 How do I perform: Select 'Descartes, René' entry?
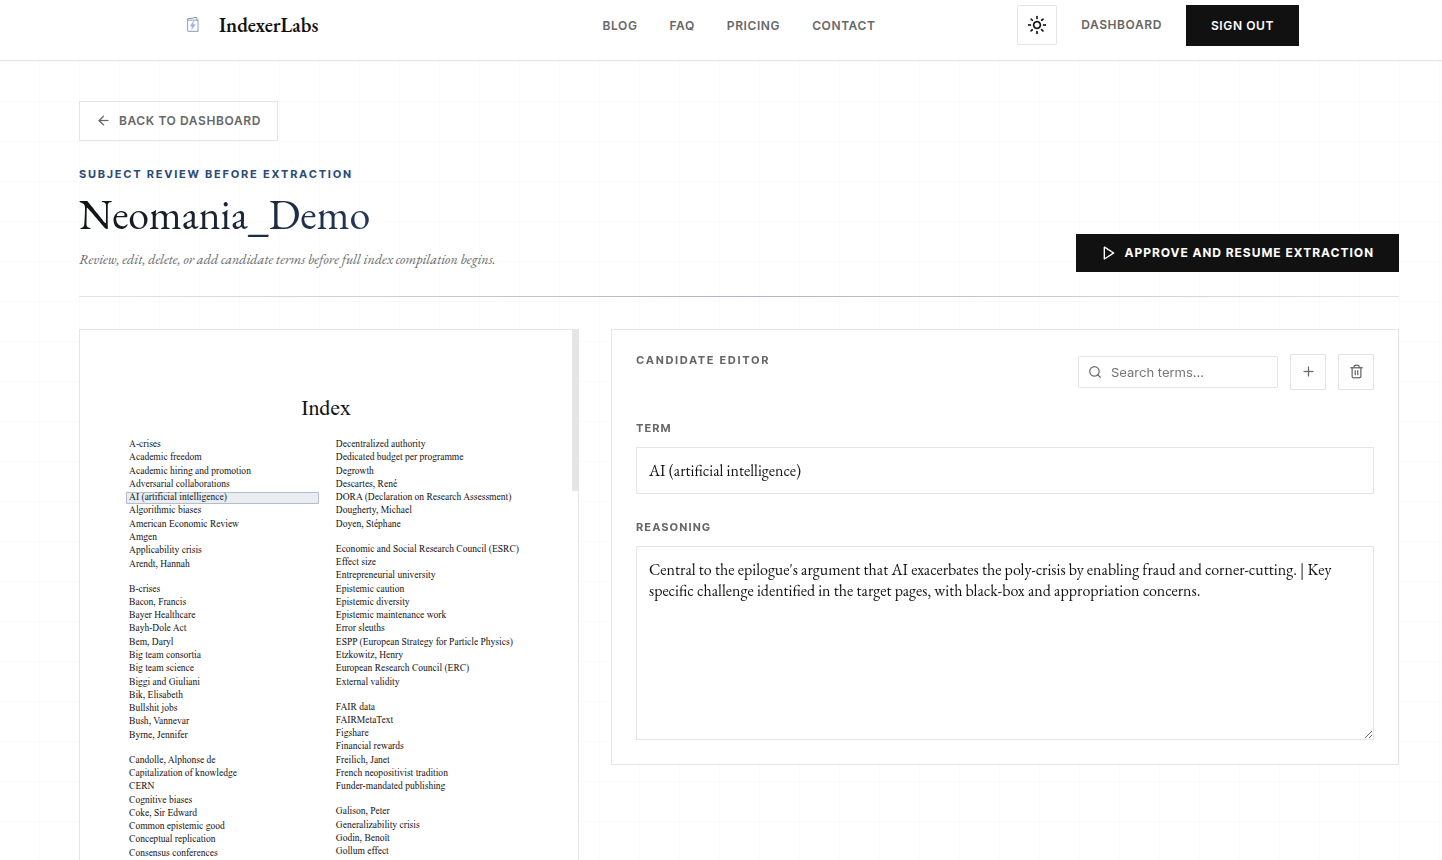[x=367, y=484]
